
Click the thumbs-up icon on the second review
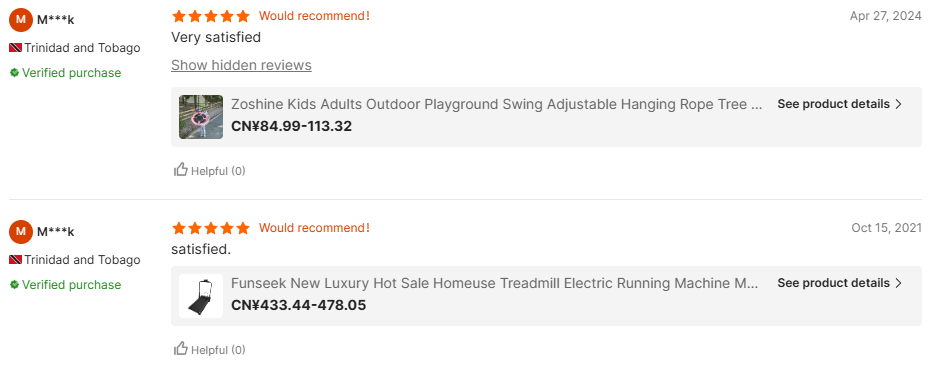click(x=181, y=348)
